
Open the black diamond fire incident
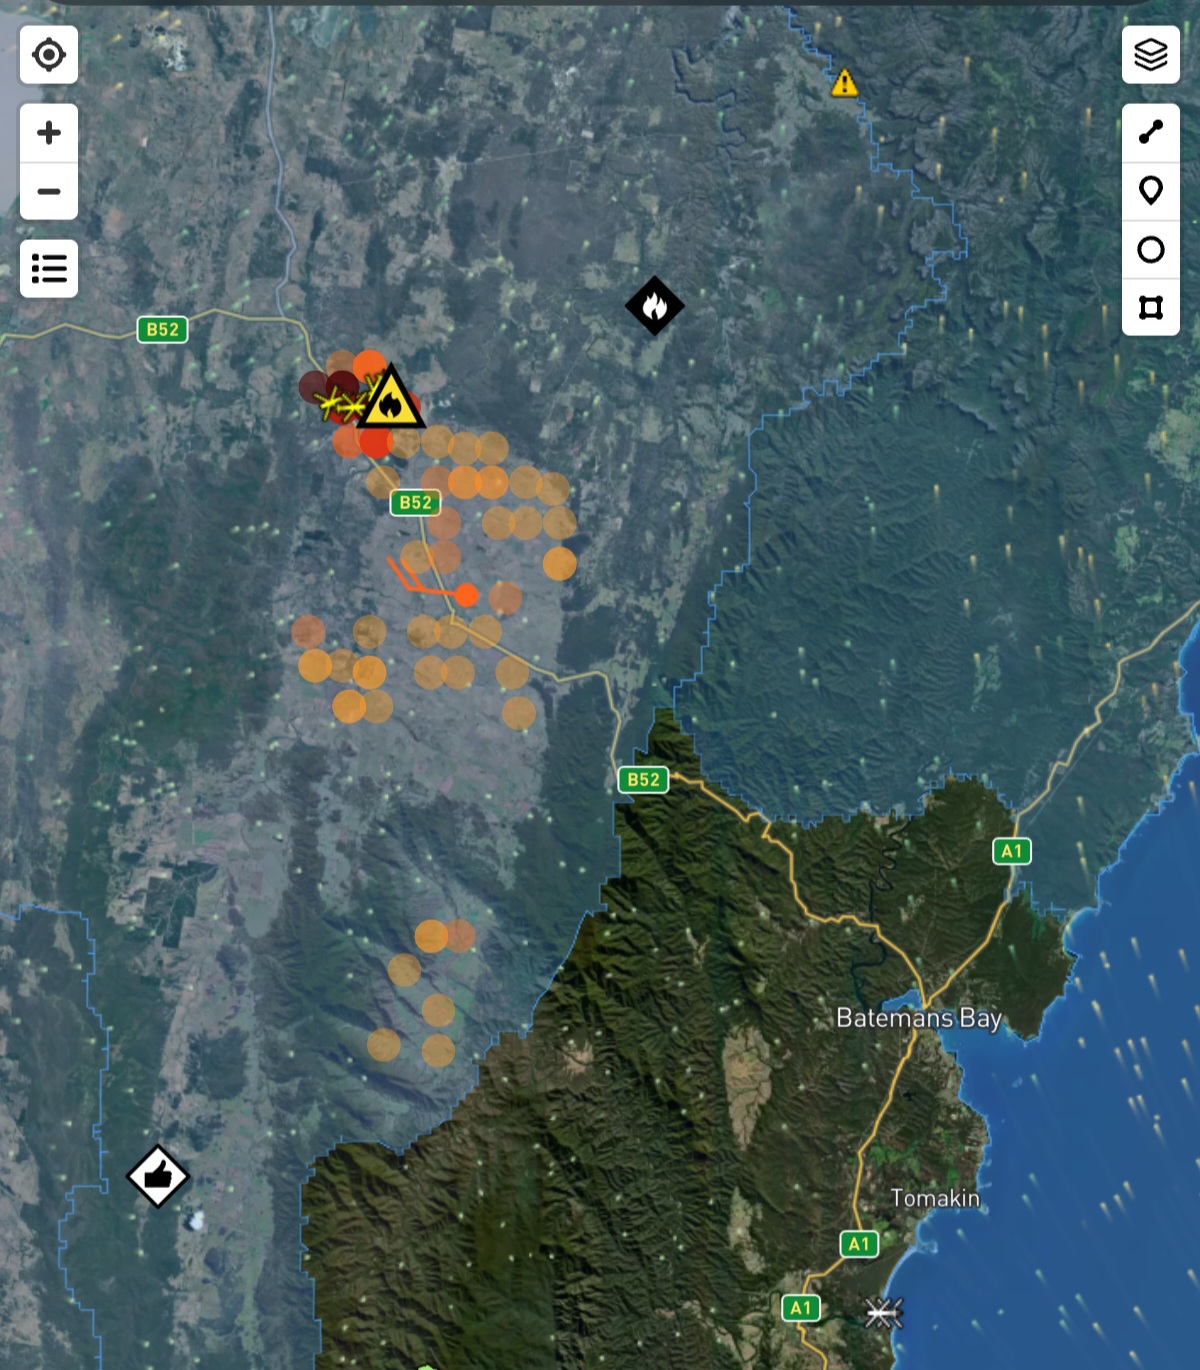click(x=655, y=305)
